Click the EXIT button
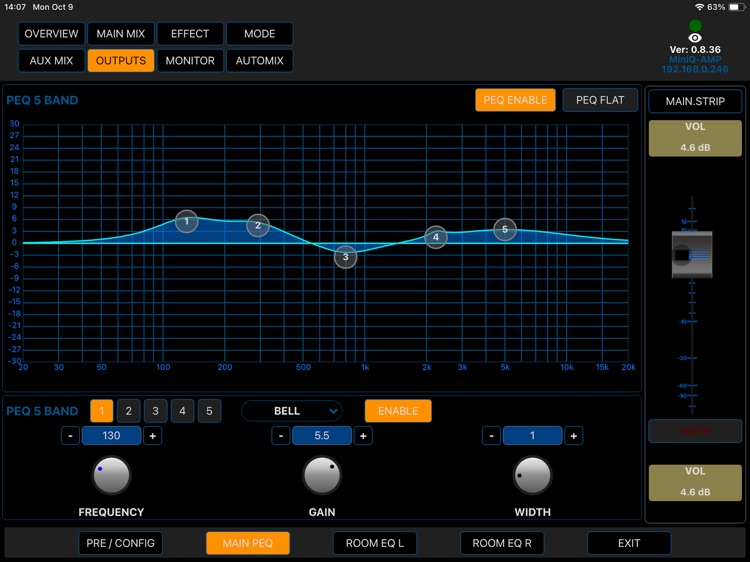 point(629,543)
